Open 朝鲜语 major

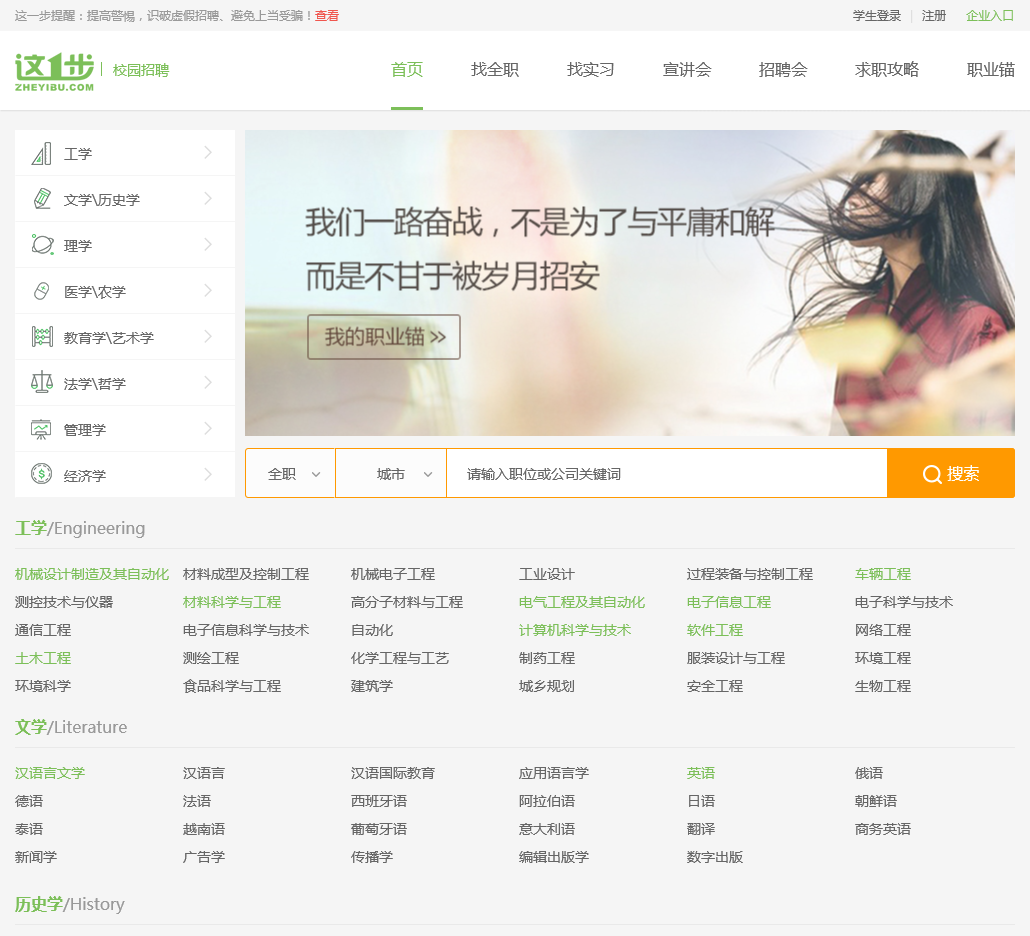tap(876, 801)
